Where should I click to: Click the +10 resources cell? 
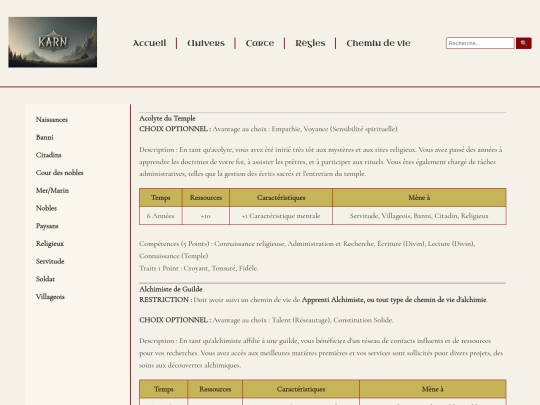(206, 216)
